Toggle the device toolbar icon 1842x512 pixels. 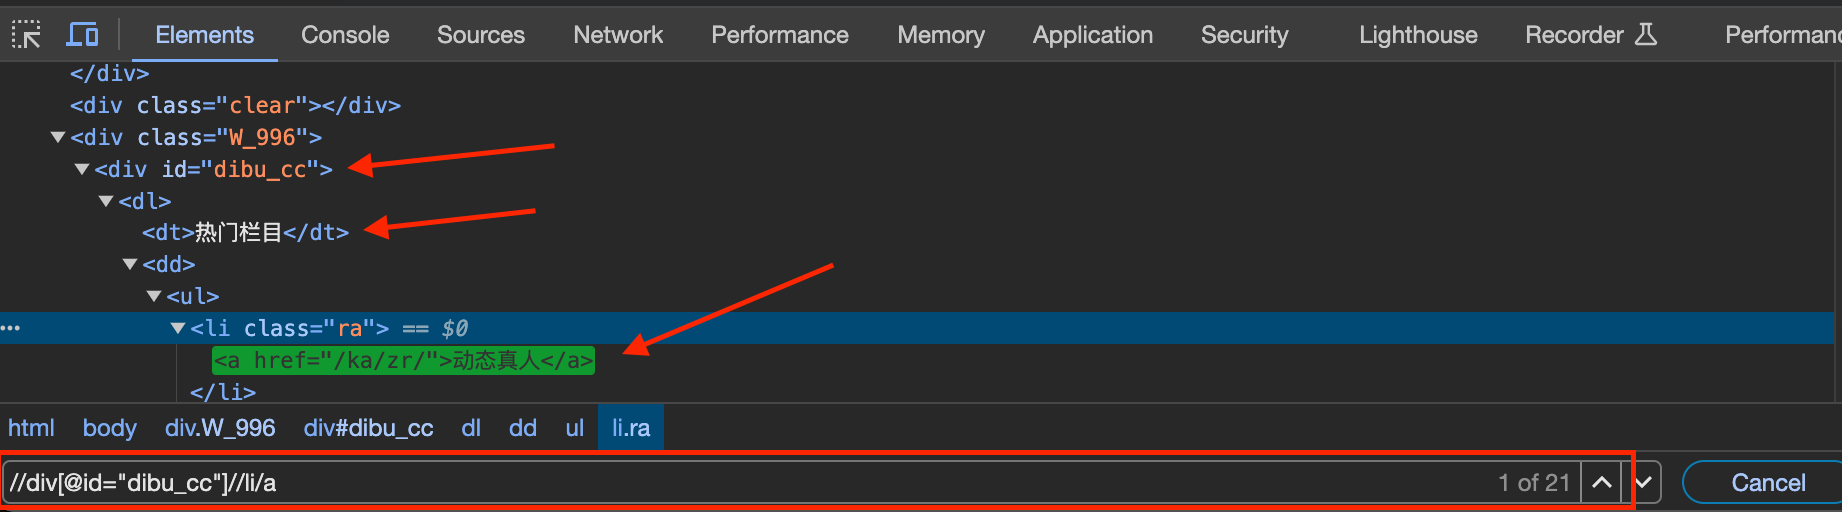point(82,35)
